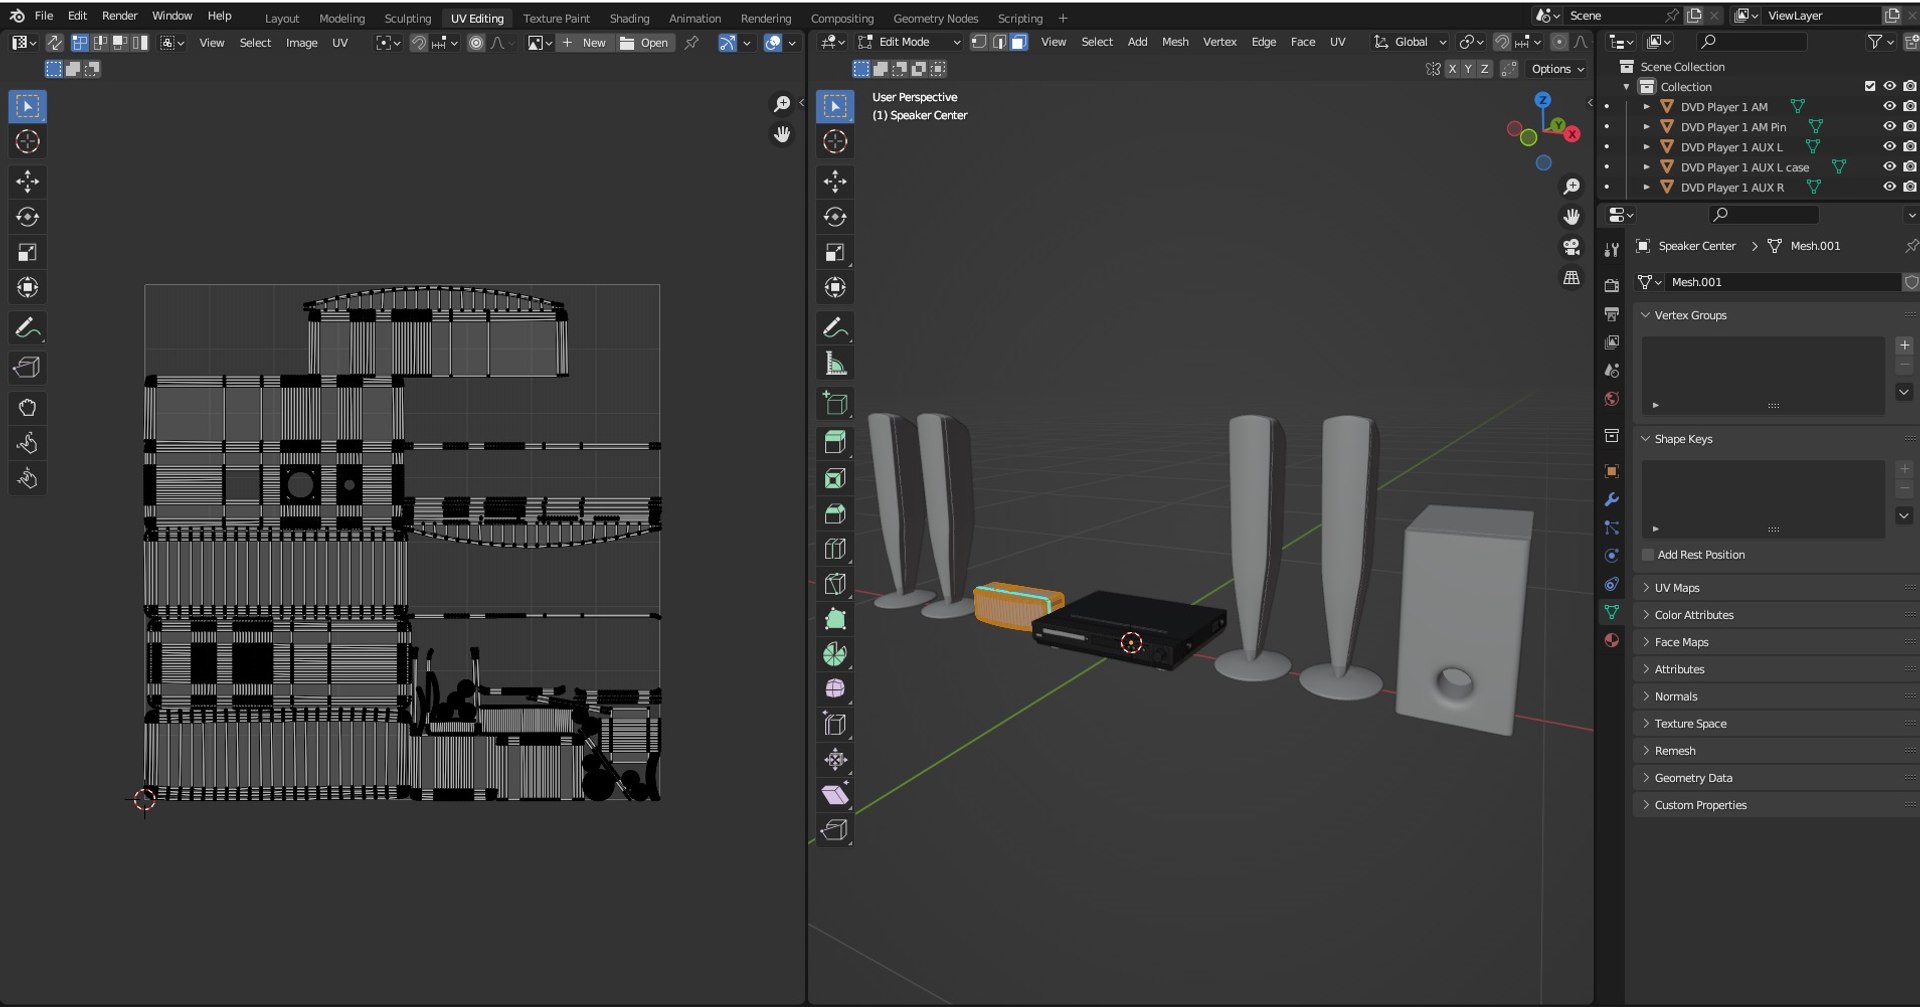Enable the Add Rest Position checkbox
The width and height of the screenshot is (1920, 1007).
tap(1648, 555)
